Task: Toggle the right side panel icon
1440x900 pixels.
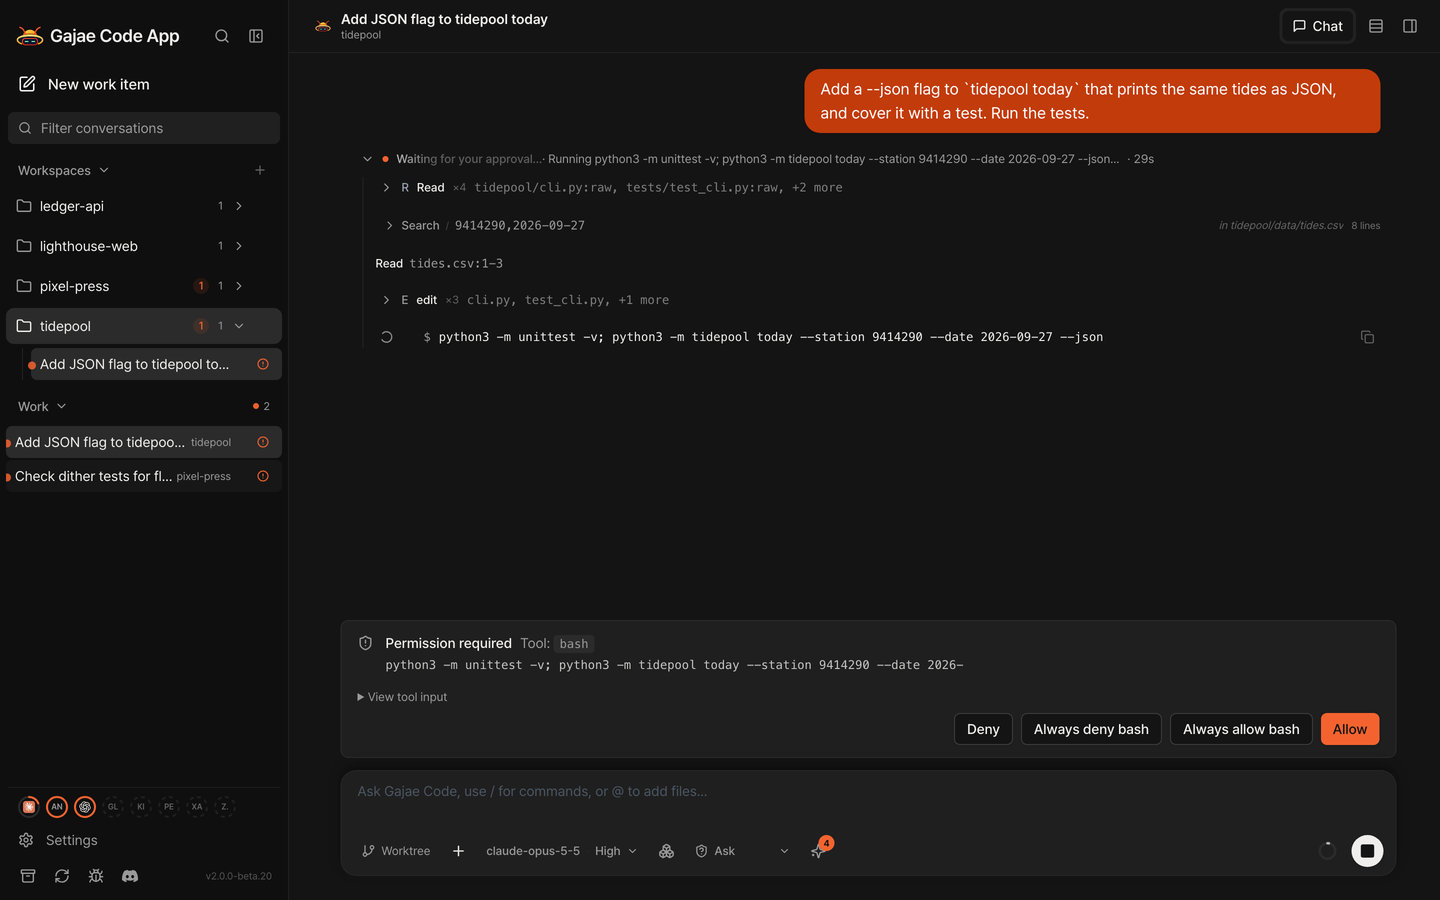Action: [1410, 26]
